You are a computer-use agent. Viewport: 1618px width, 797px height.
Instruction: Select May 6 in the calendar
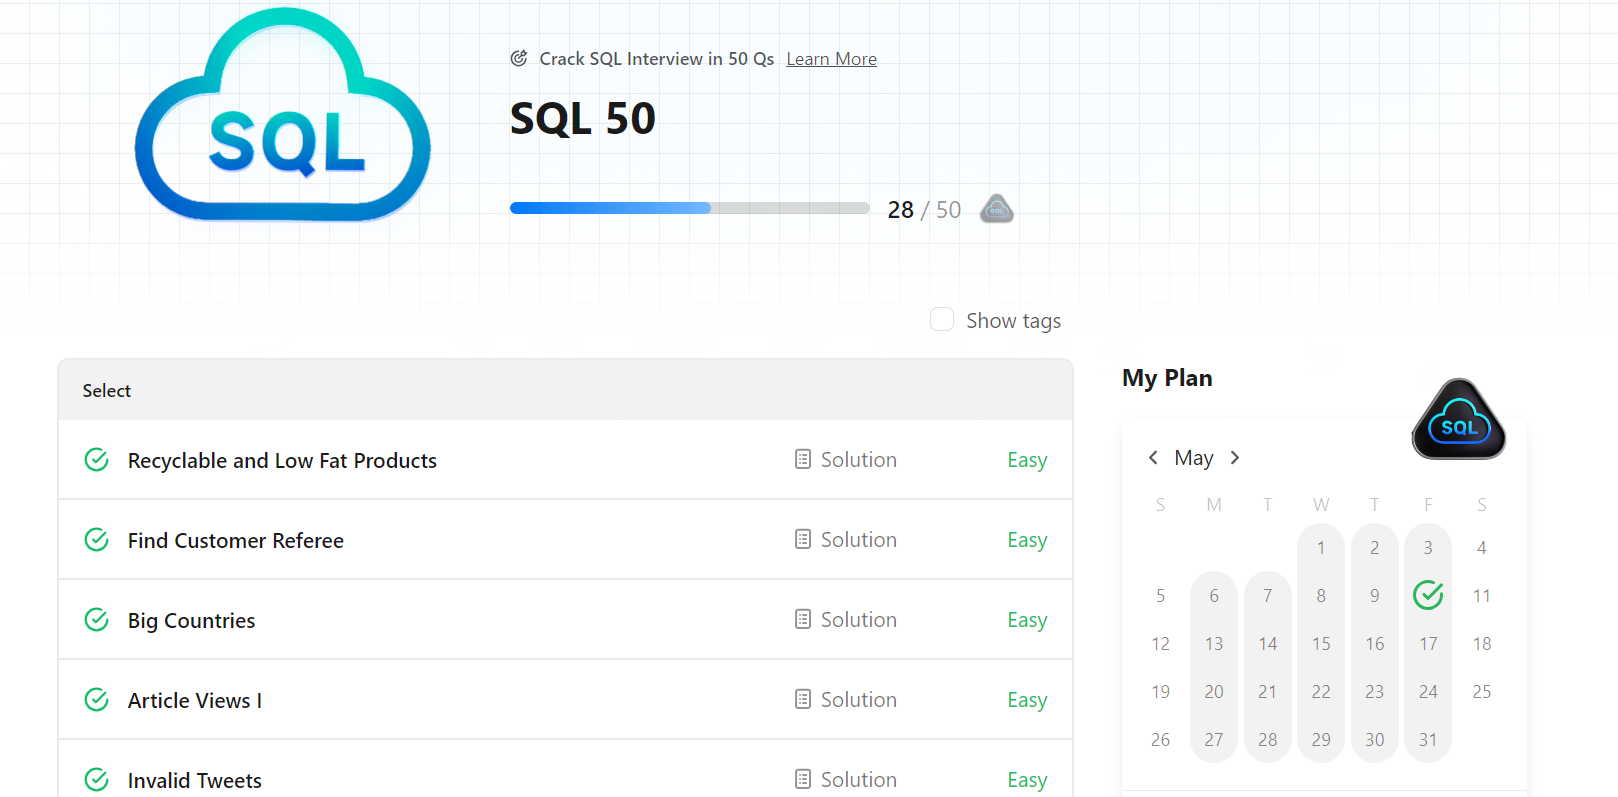[x=1214, y=595]
